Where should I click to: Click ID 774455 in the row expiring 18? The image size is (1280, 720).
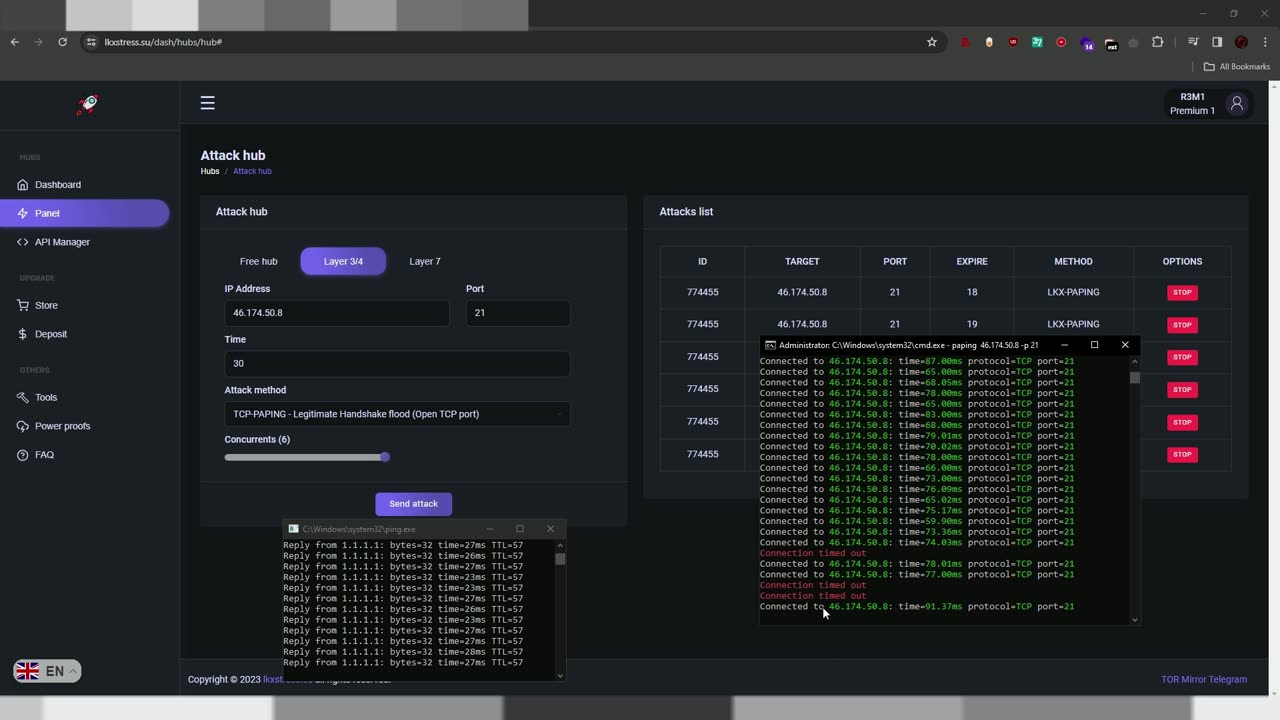pyautogui.click(x=702, y=292)
